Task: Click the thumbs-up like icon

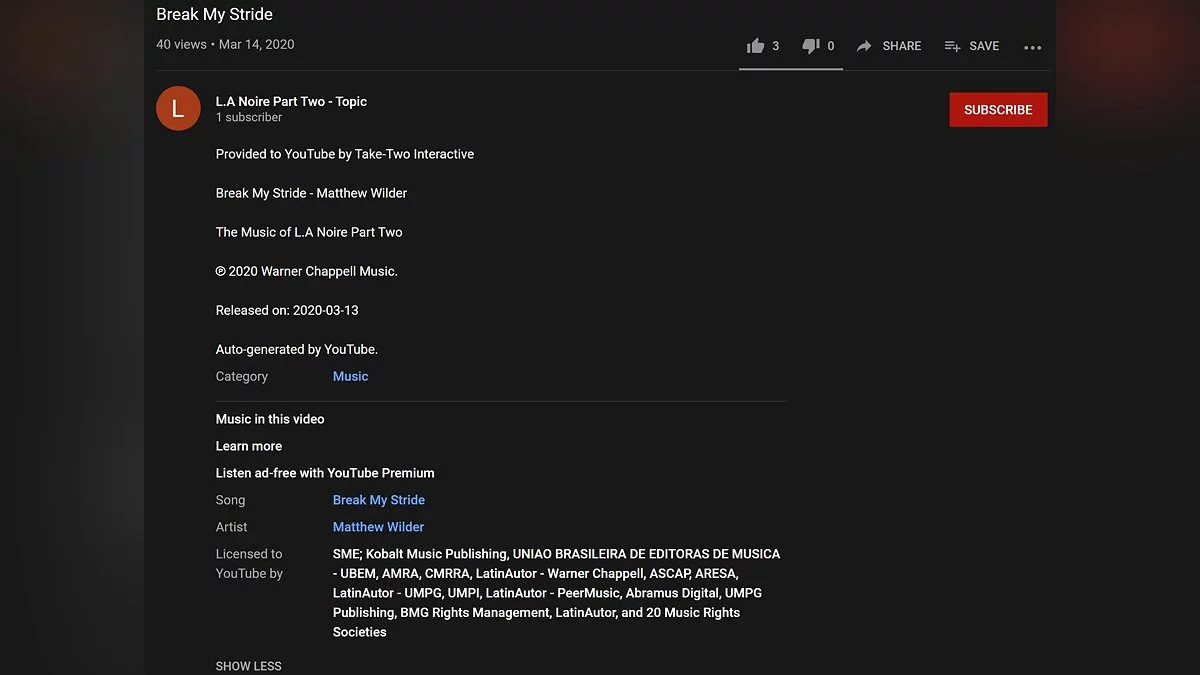Action: point(755,46)
